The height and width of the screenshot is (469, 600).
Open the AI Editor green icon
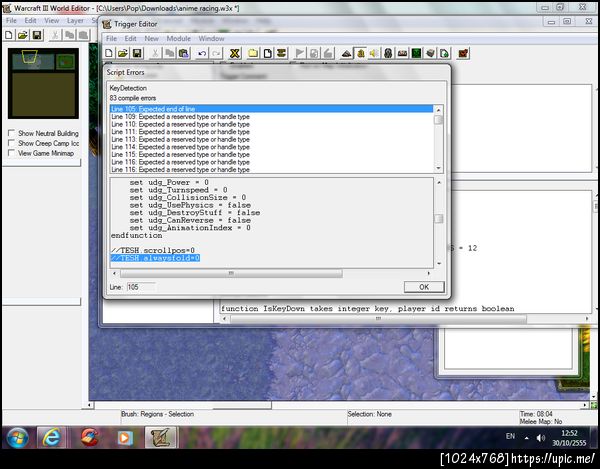[x=416, y=53]
